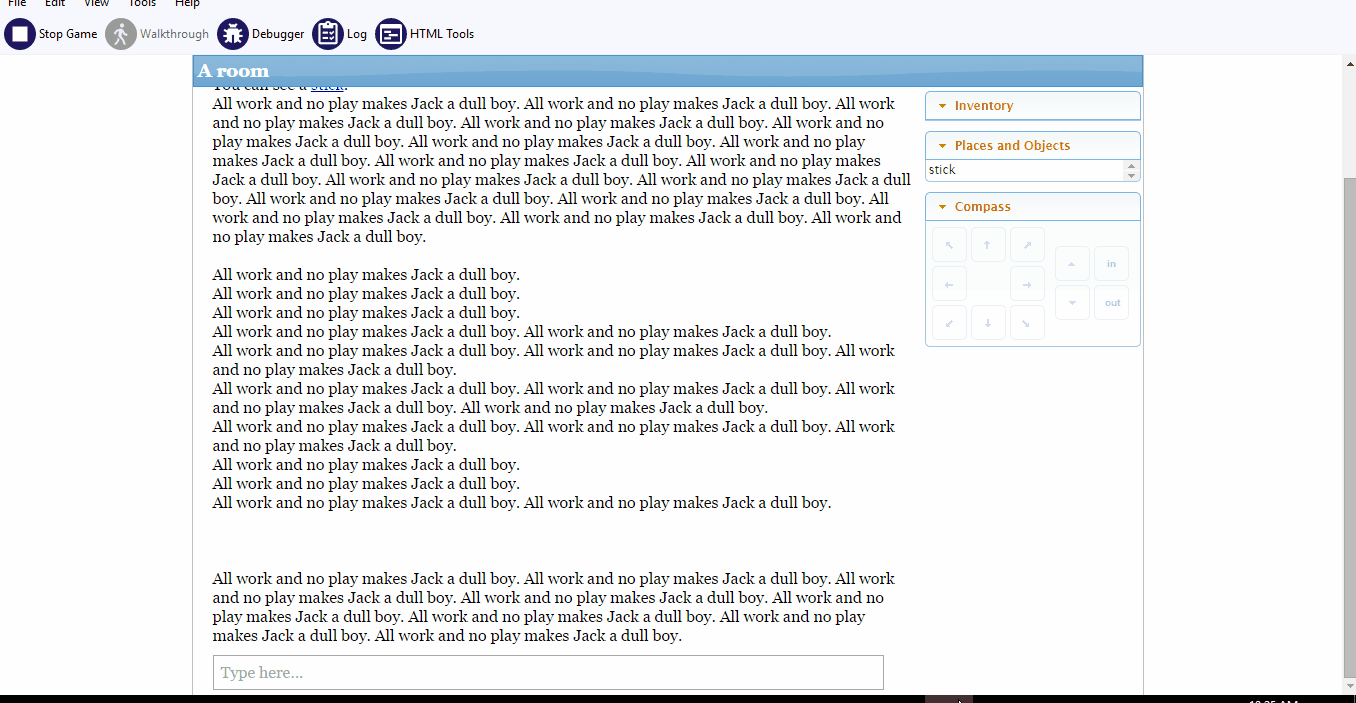The width and height of the screenshot is (1356, 703).
Task: Open the File menu
Action: click(x=17, y=3)
